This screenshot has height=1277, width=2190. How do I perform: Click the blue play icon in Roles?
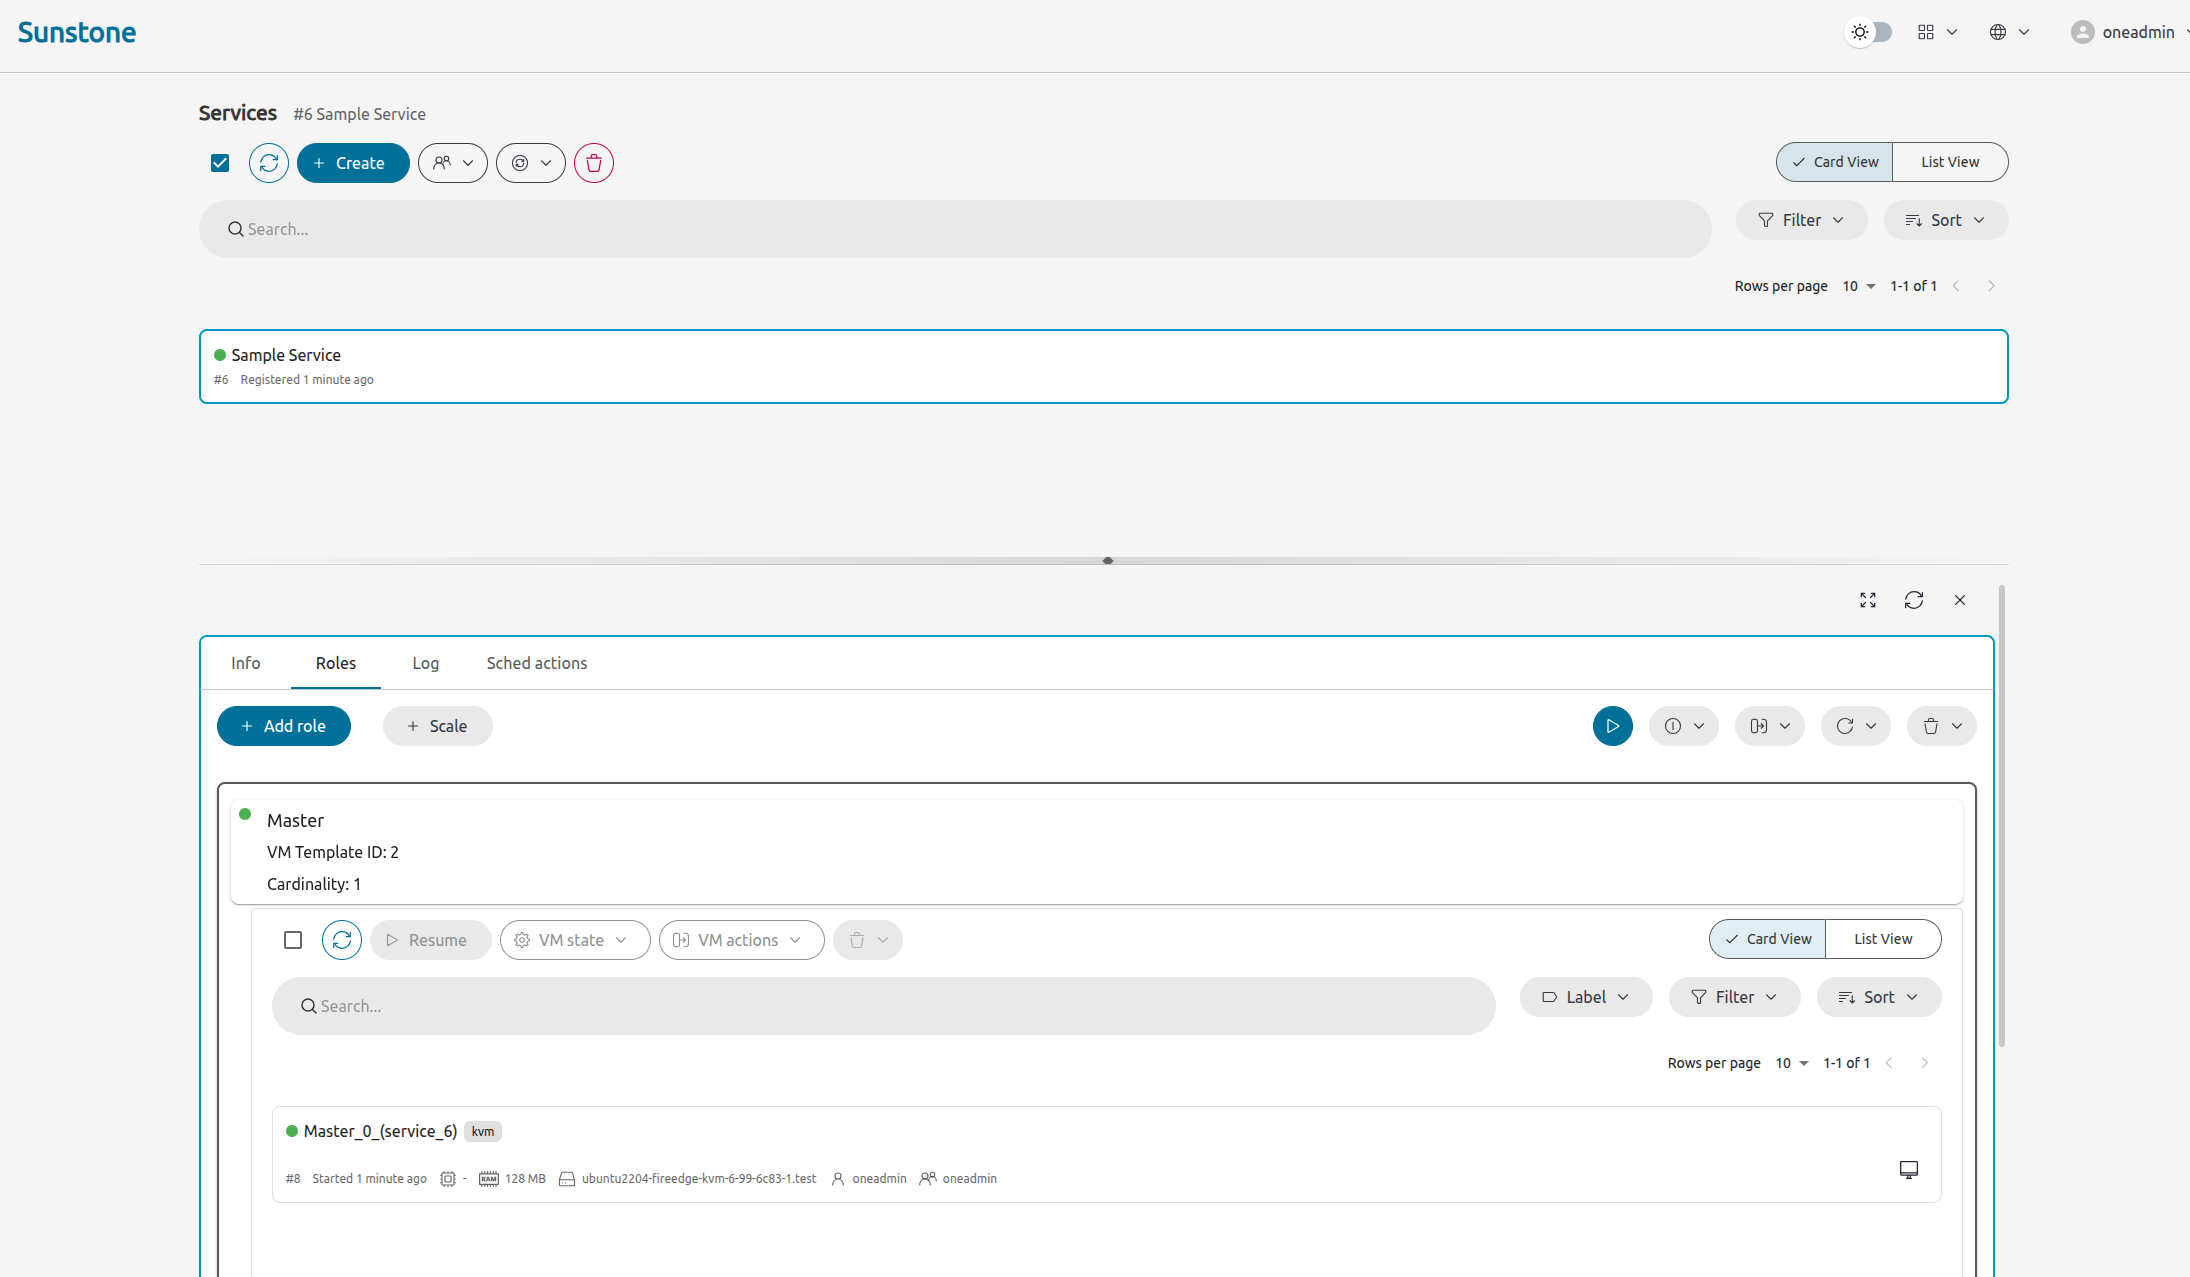click(1612, 726)
